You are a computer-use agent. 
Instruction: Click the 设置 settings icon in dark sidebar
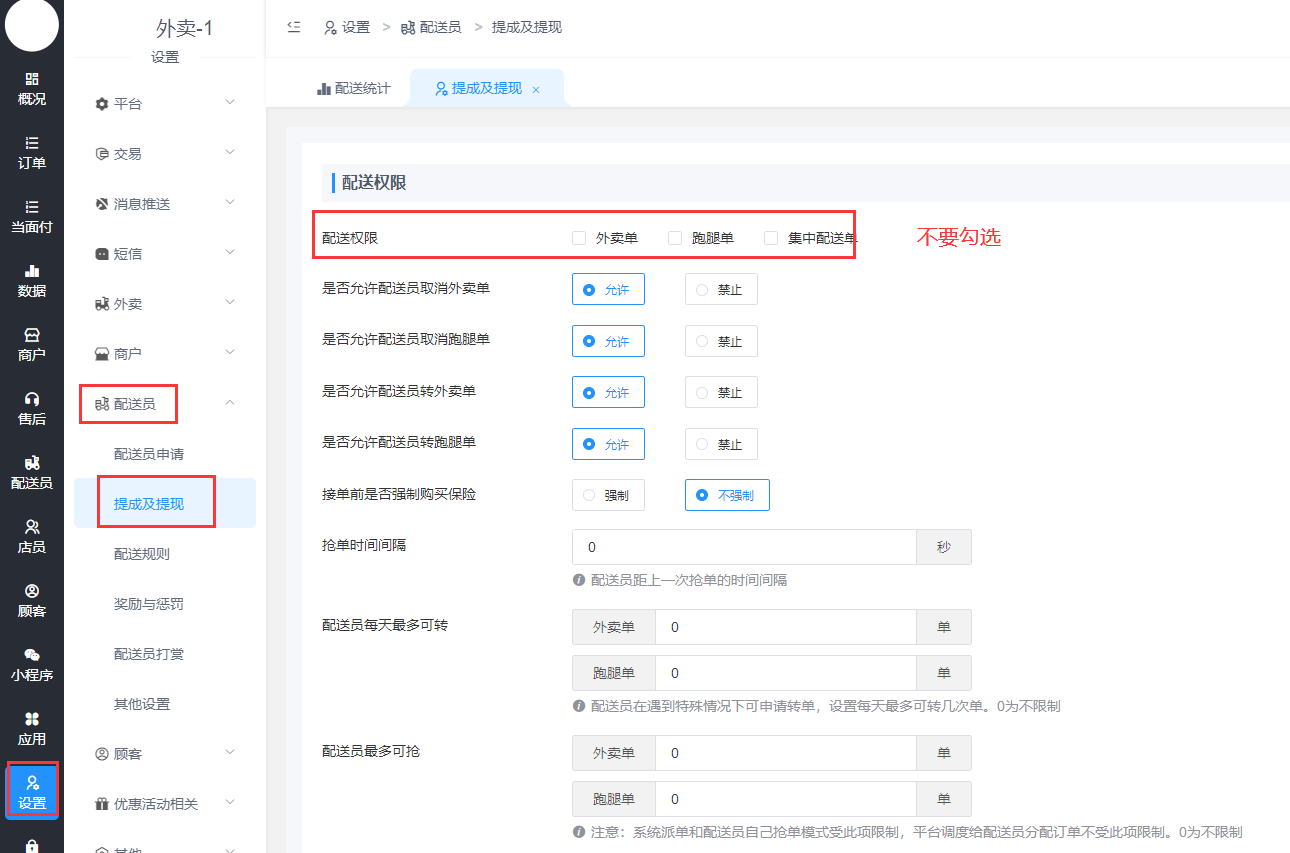pyautogui.click(x=32, y=783)
